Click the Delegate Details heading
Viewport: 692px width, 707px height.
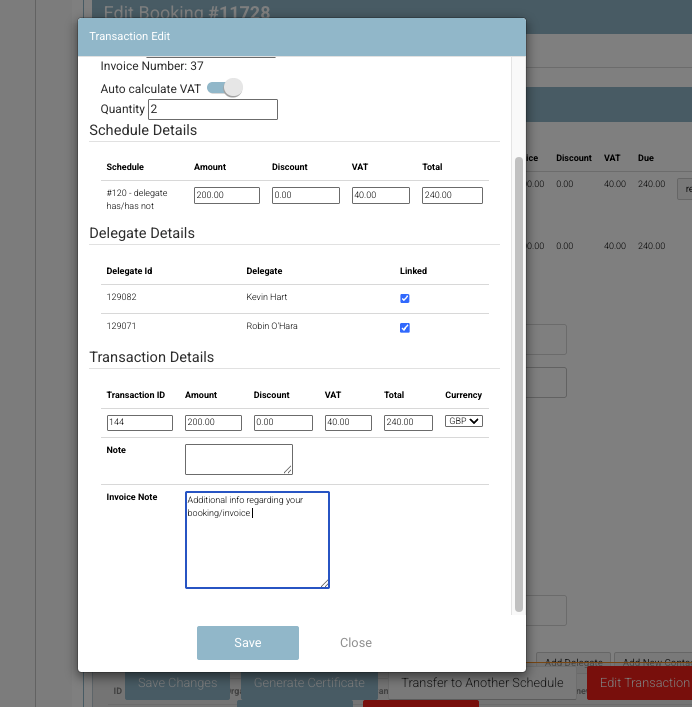[x=142, y=233]
